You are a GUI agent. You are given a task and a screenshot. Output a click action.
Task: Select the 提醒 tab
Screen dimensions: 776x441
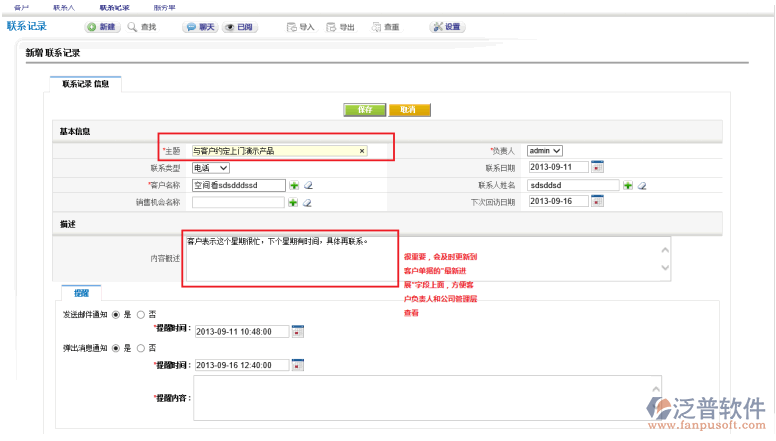pos(82,293)
